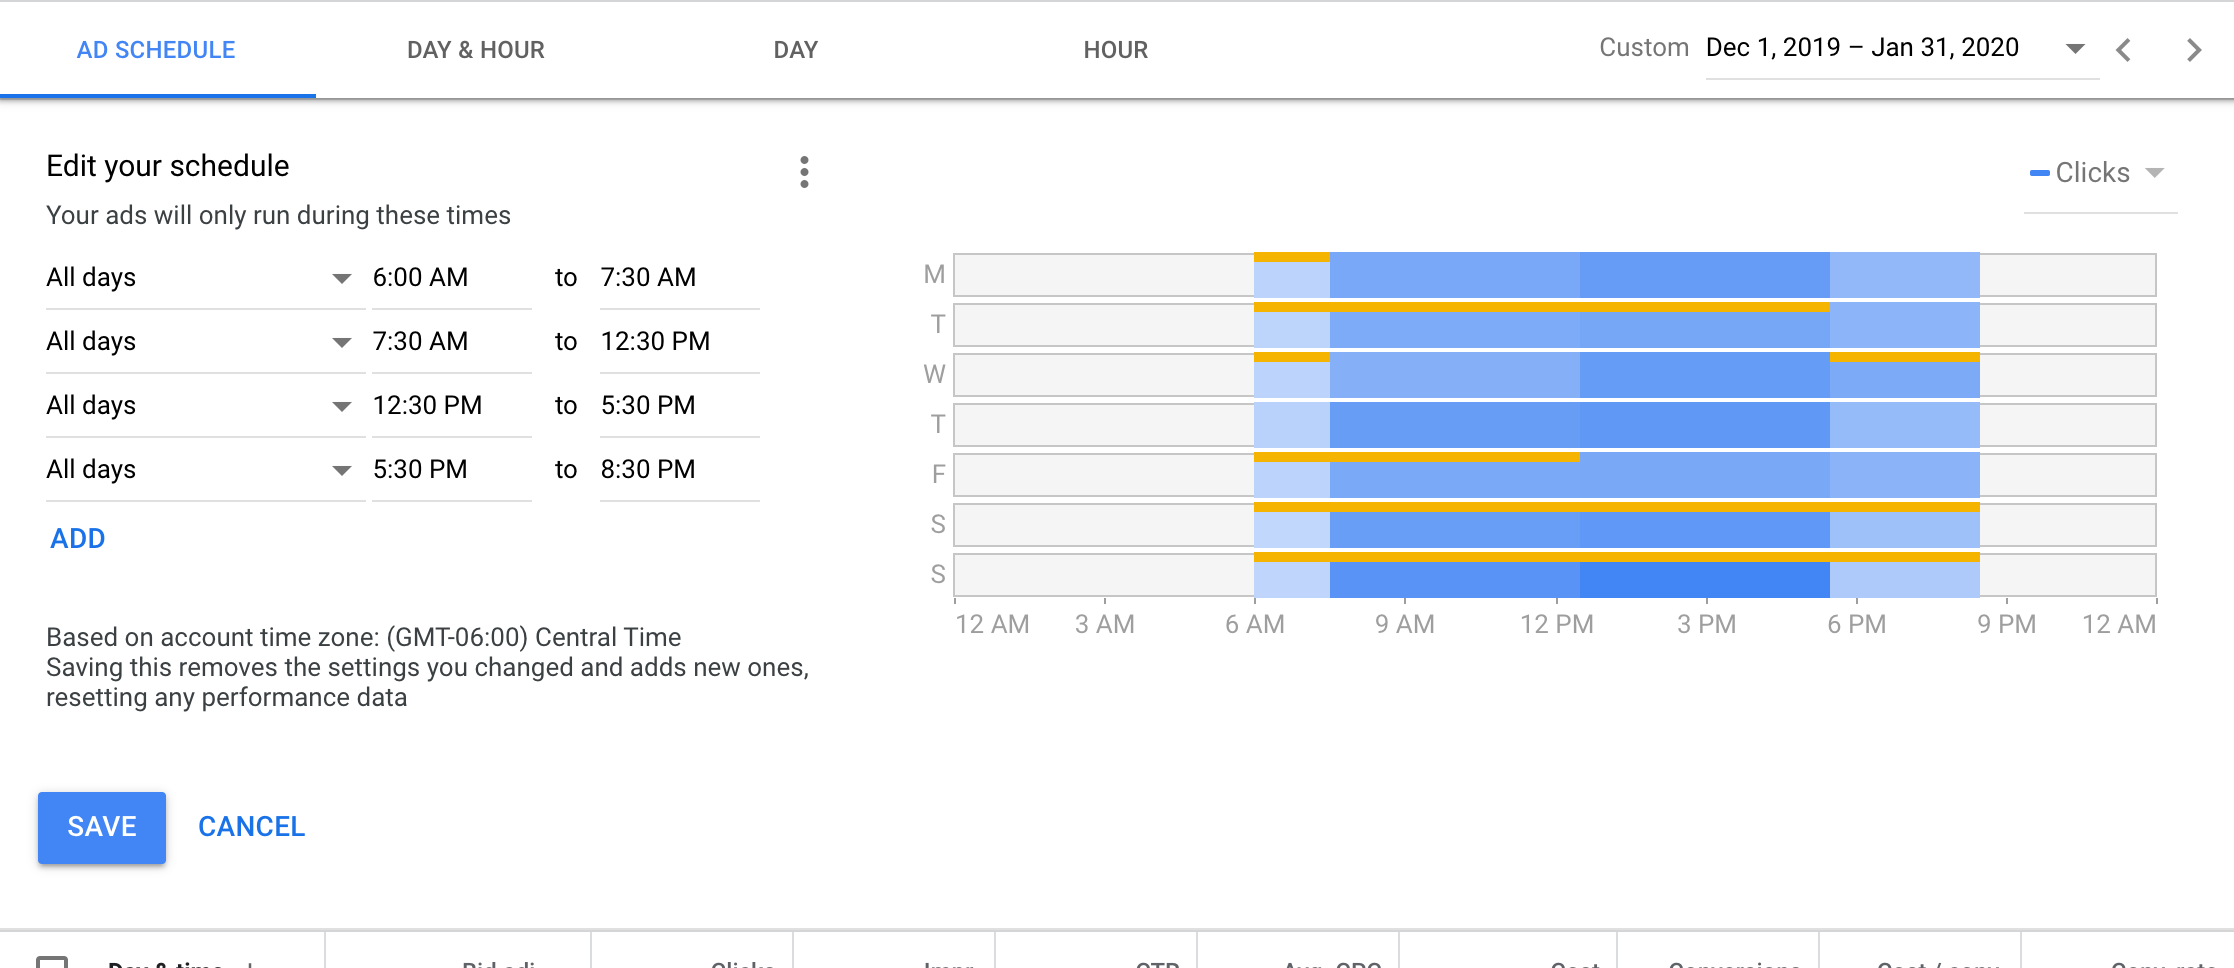This screenshot has width=2234, height=968.
Task: Add a new schedule row
Action: 78,539
